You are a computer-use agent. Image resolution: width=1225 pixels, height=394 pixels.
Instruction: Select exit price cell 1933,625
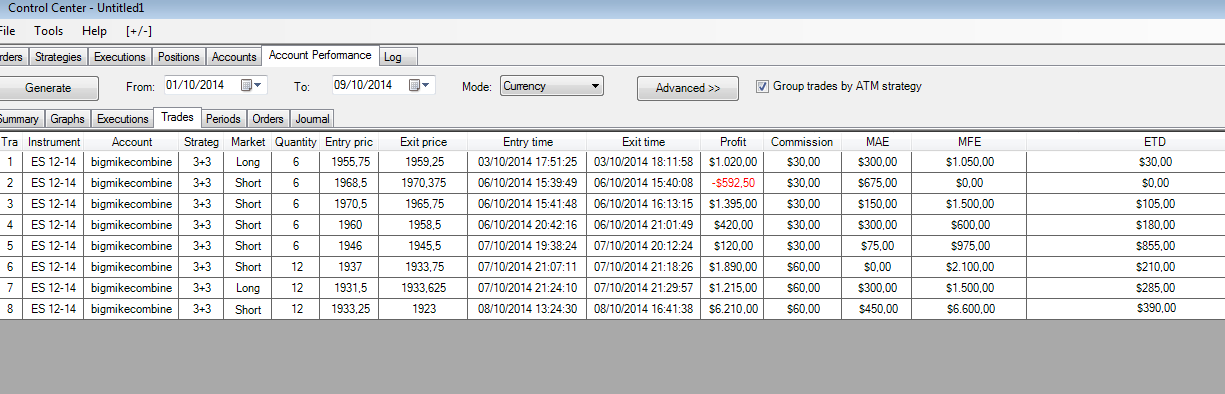tap(423, 289)
